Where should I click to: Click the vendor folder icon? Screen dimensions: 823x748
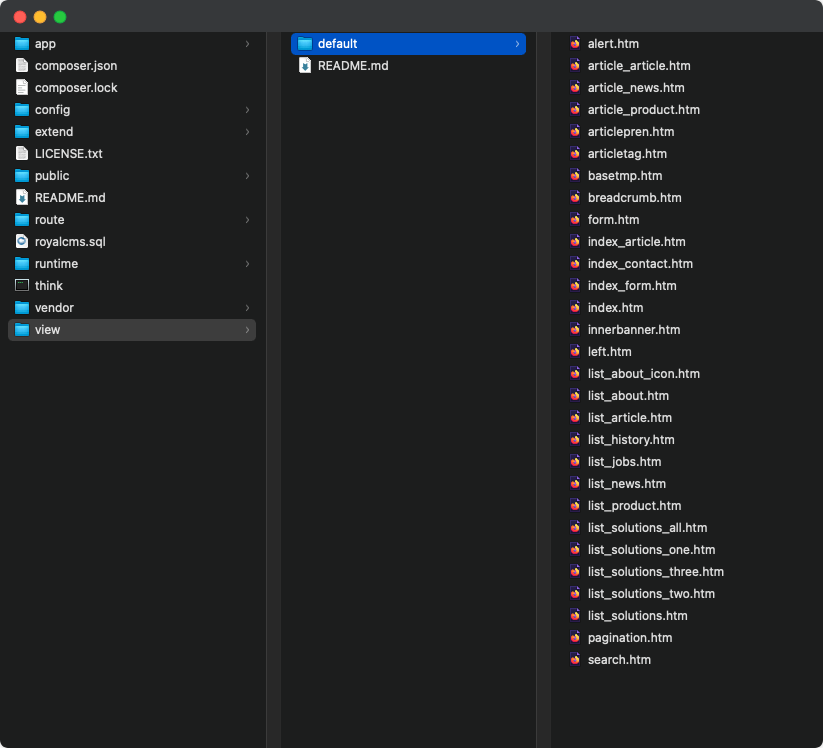22,308
